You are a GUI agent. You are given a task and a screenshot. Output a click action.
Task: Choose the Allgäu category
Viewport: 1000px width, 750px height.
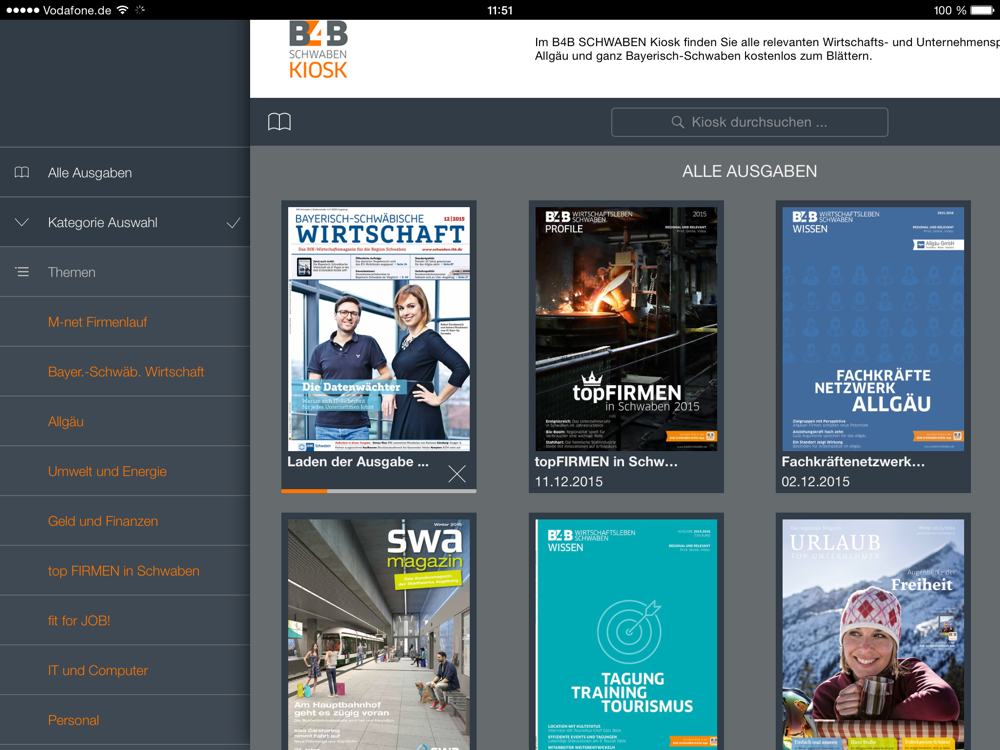point(125,421)
